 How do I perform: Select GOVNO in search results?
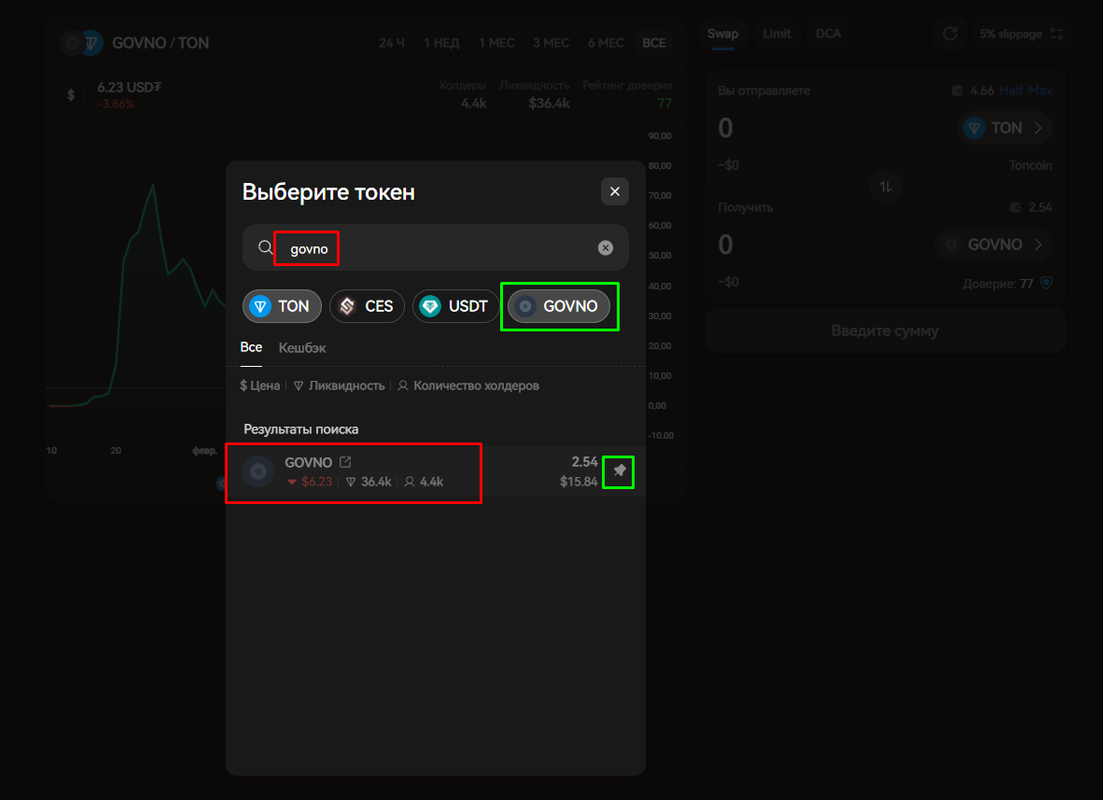435,471
